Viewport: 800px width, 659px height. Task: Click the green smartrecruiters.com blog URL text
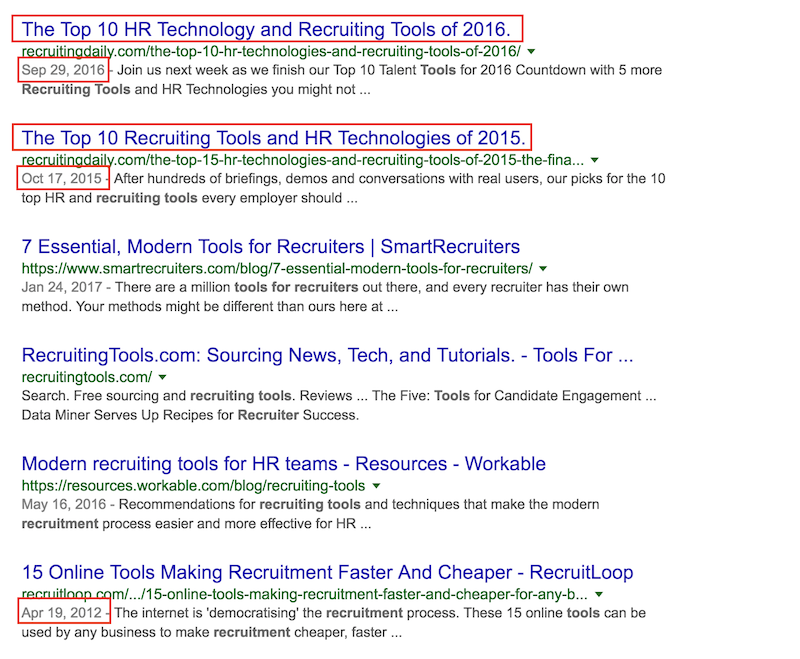click(x=277, y=269)
